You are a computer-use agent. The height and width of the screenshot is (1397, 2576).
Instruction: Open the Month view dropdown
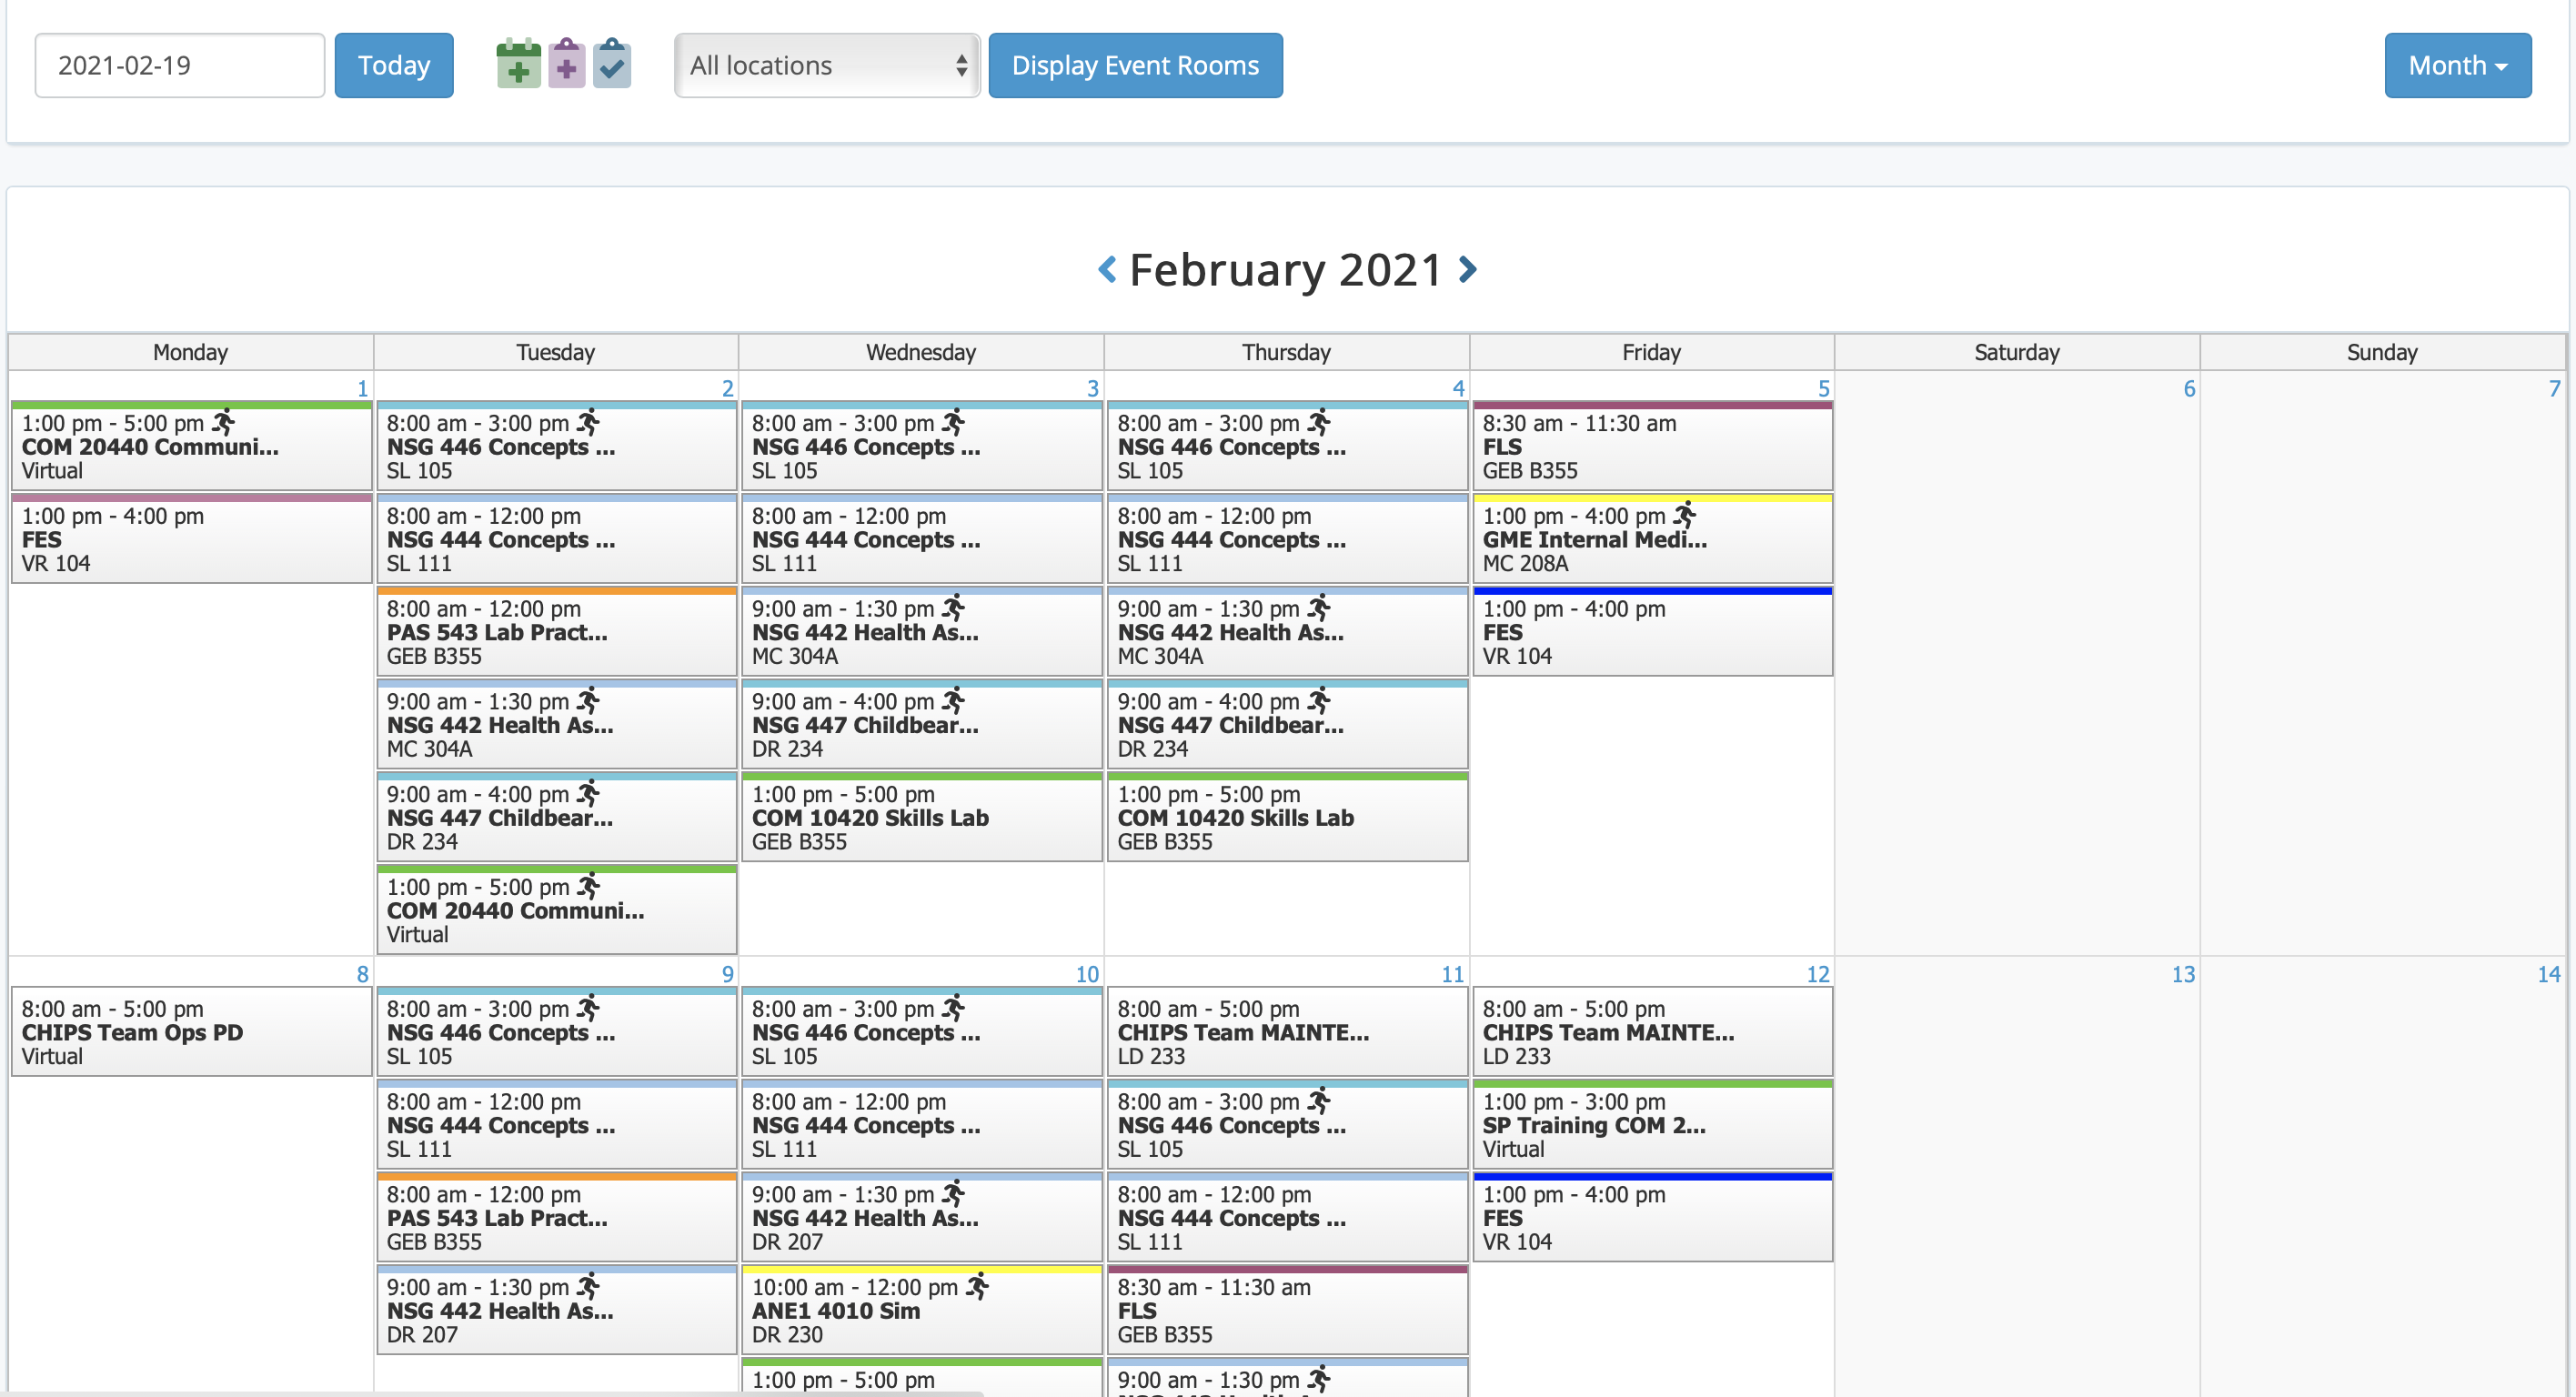2457,65
